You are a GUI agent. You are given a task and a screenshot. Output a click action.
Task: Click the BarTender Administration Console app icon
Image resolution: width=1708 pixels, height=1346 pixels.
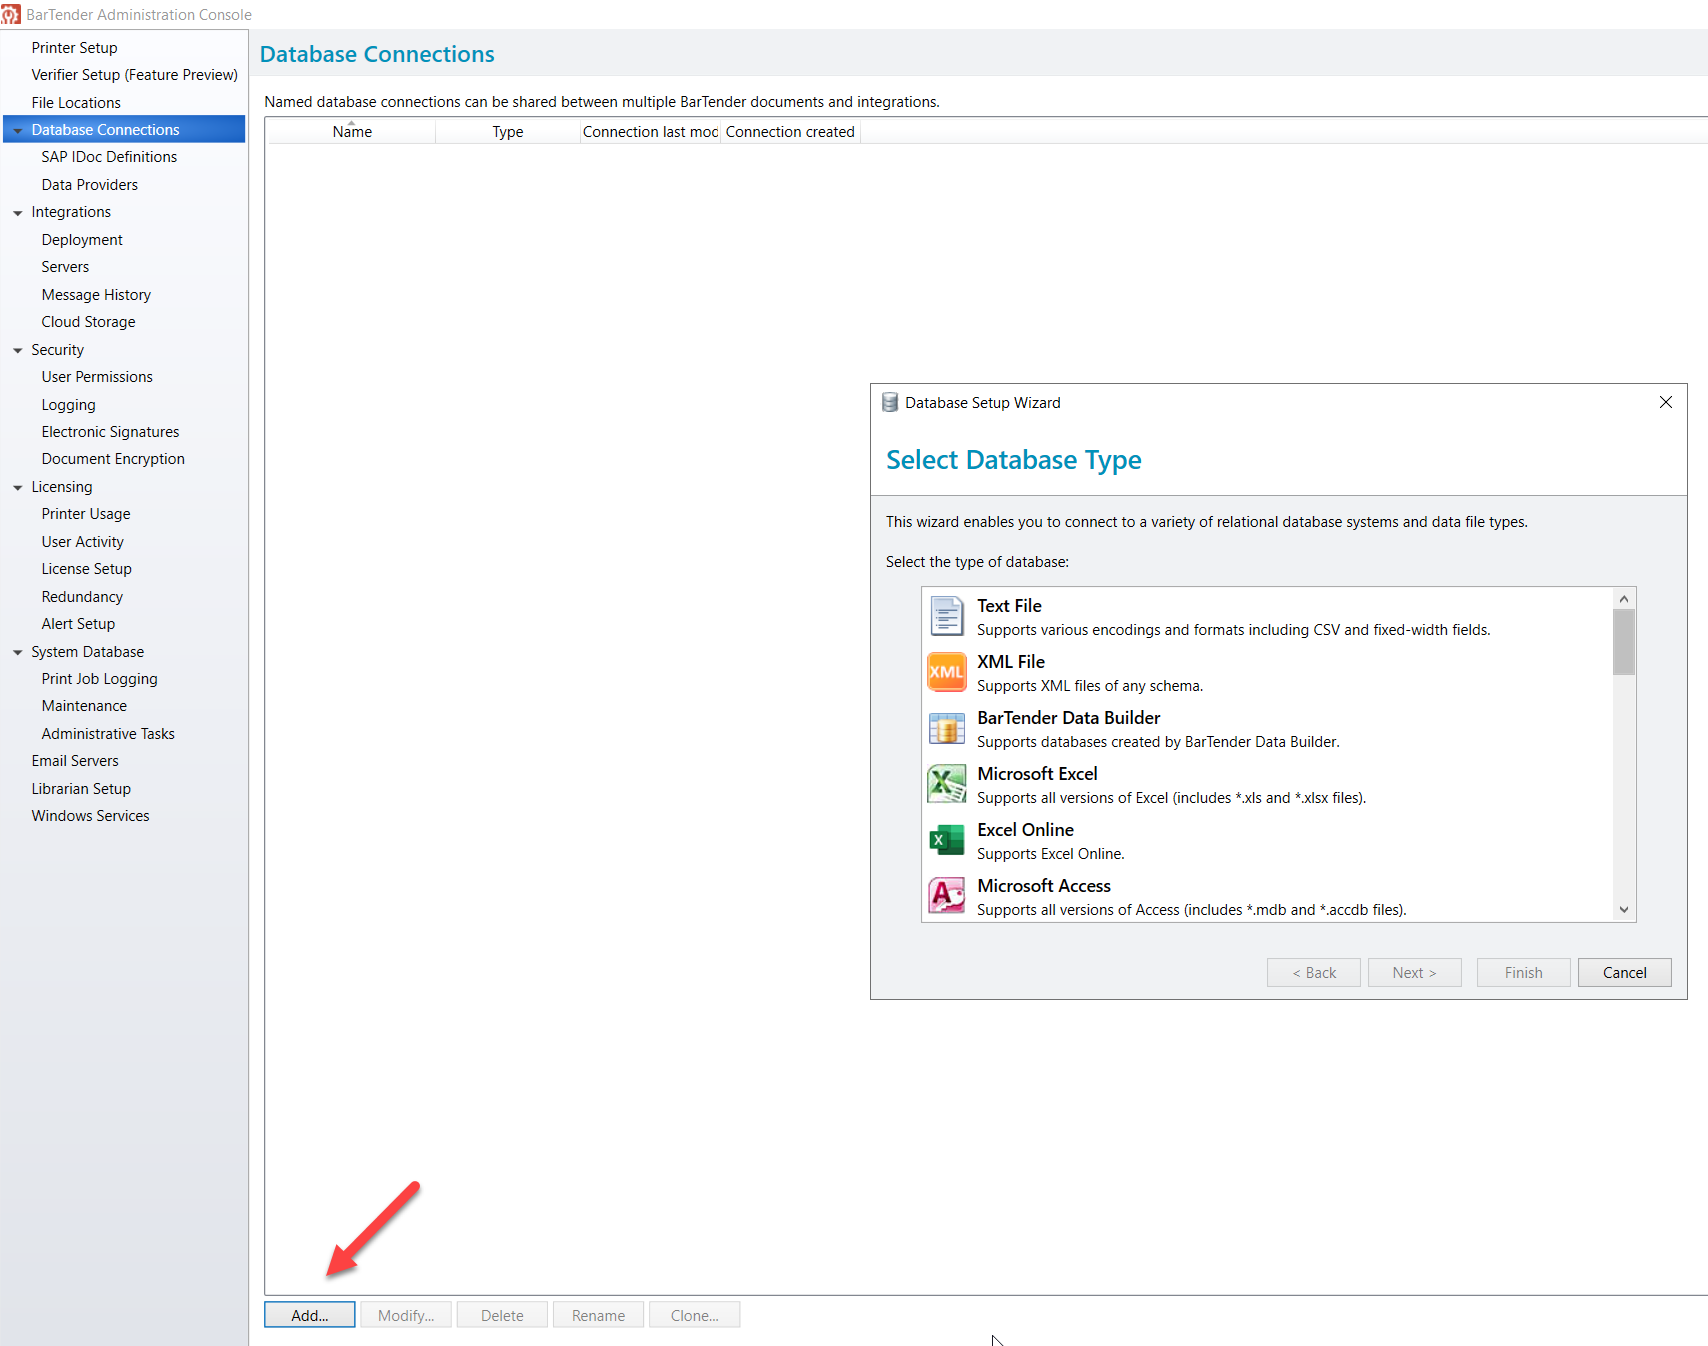11,15
